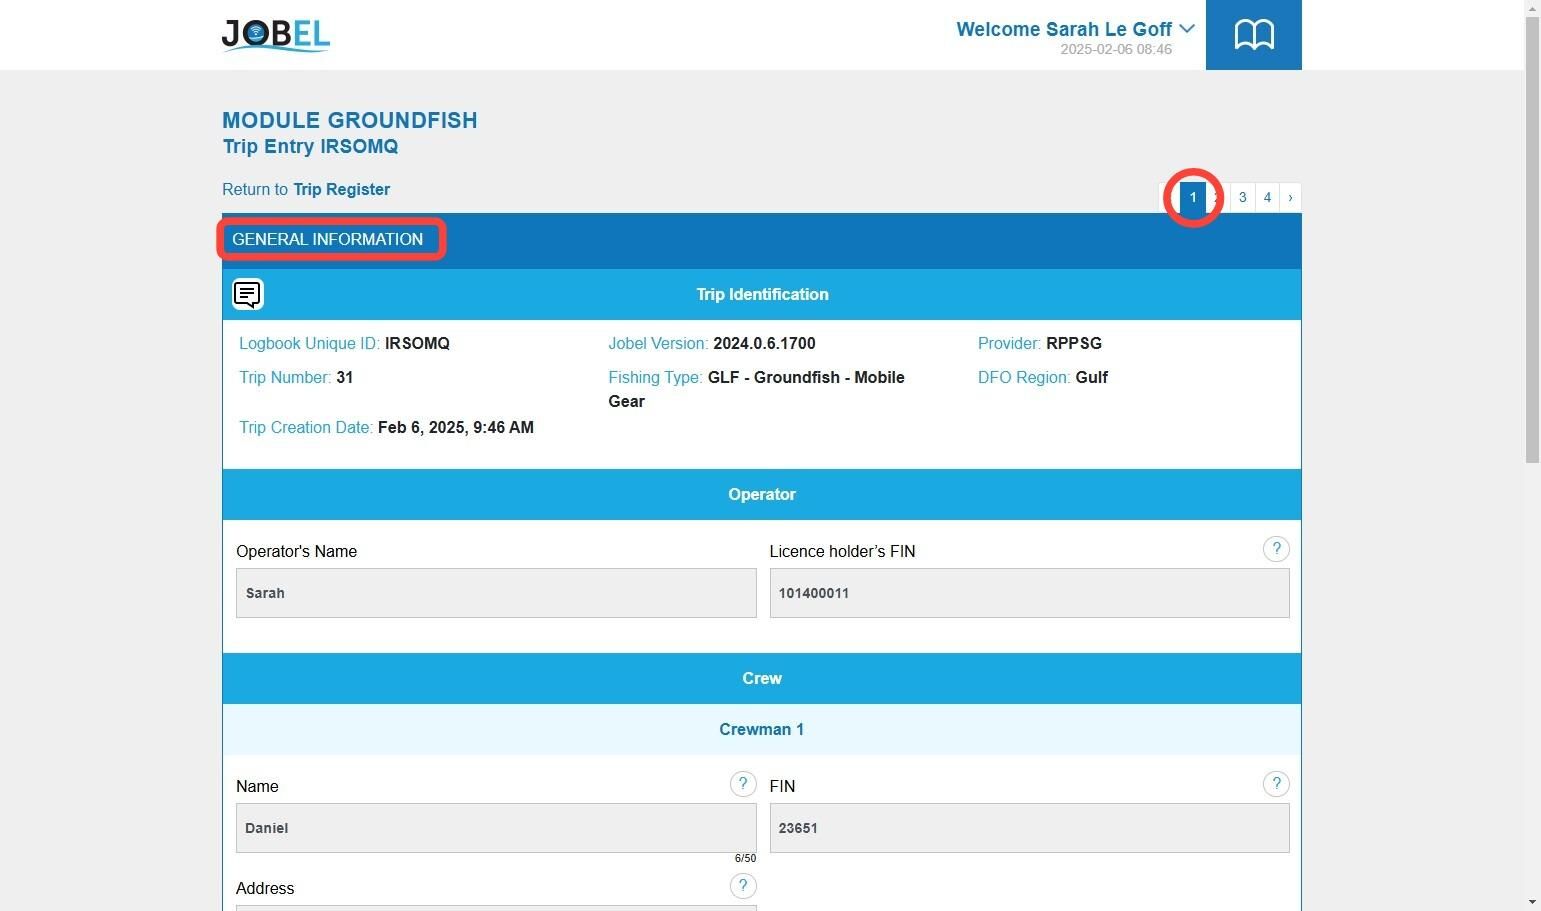The height and width of the screenshot is (911, 1541).
Task: Focus the Crewman 1 Name field
Action: click(x=496, y=828)
